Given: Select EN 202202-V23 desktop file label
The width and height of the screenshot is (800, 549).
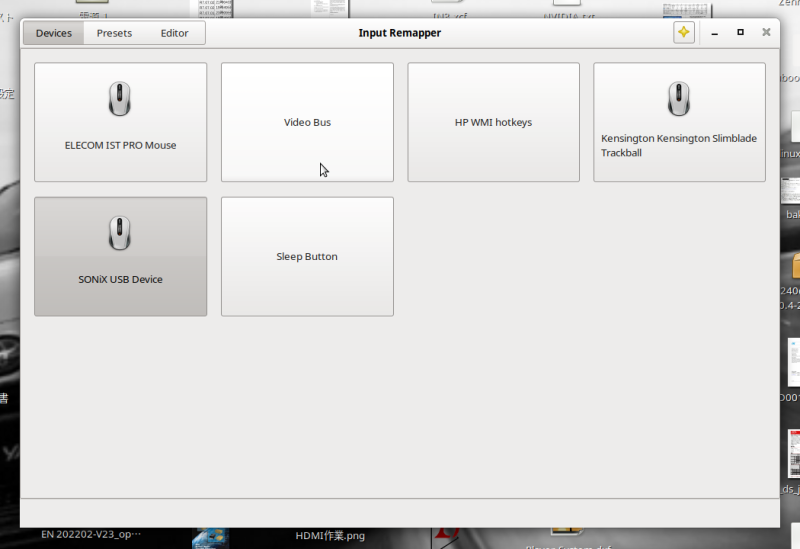Looking at the screenshot, I should (x=92, y=535).
